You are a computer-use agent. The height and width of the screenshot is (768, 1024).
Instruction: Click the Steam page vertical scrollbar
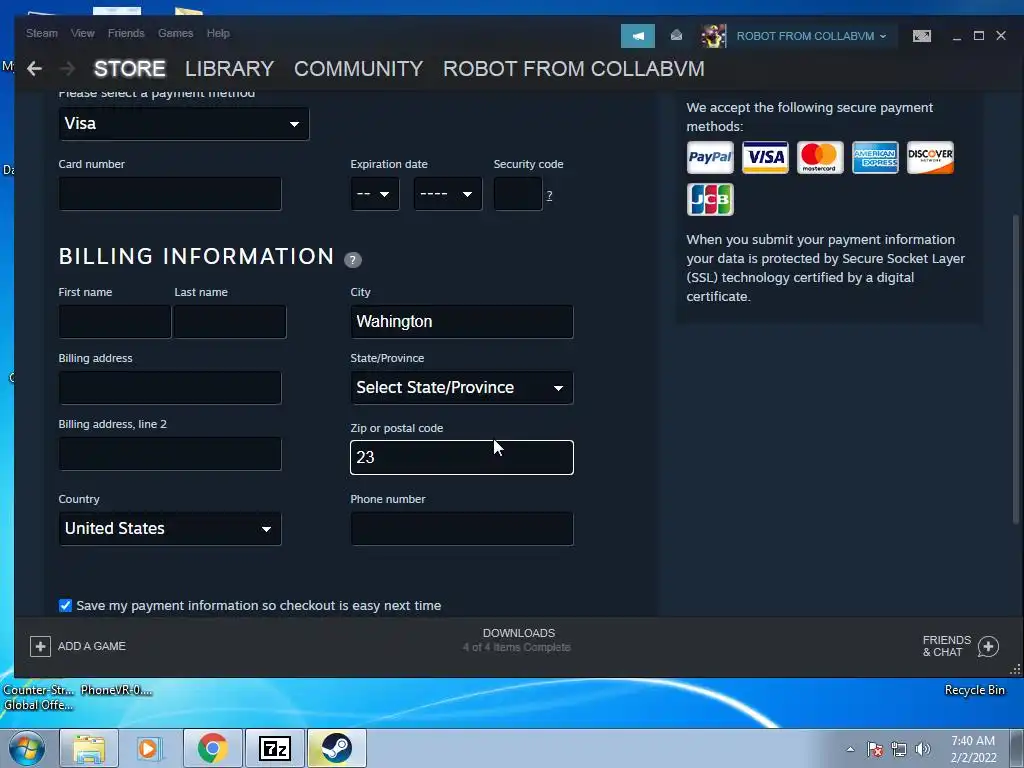[x=1016, y=369]
